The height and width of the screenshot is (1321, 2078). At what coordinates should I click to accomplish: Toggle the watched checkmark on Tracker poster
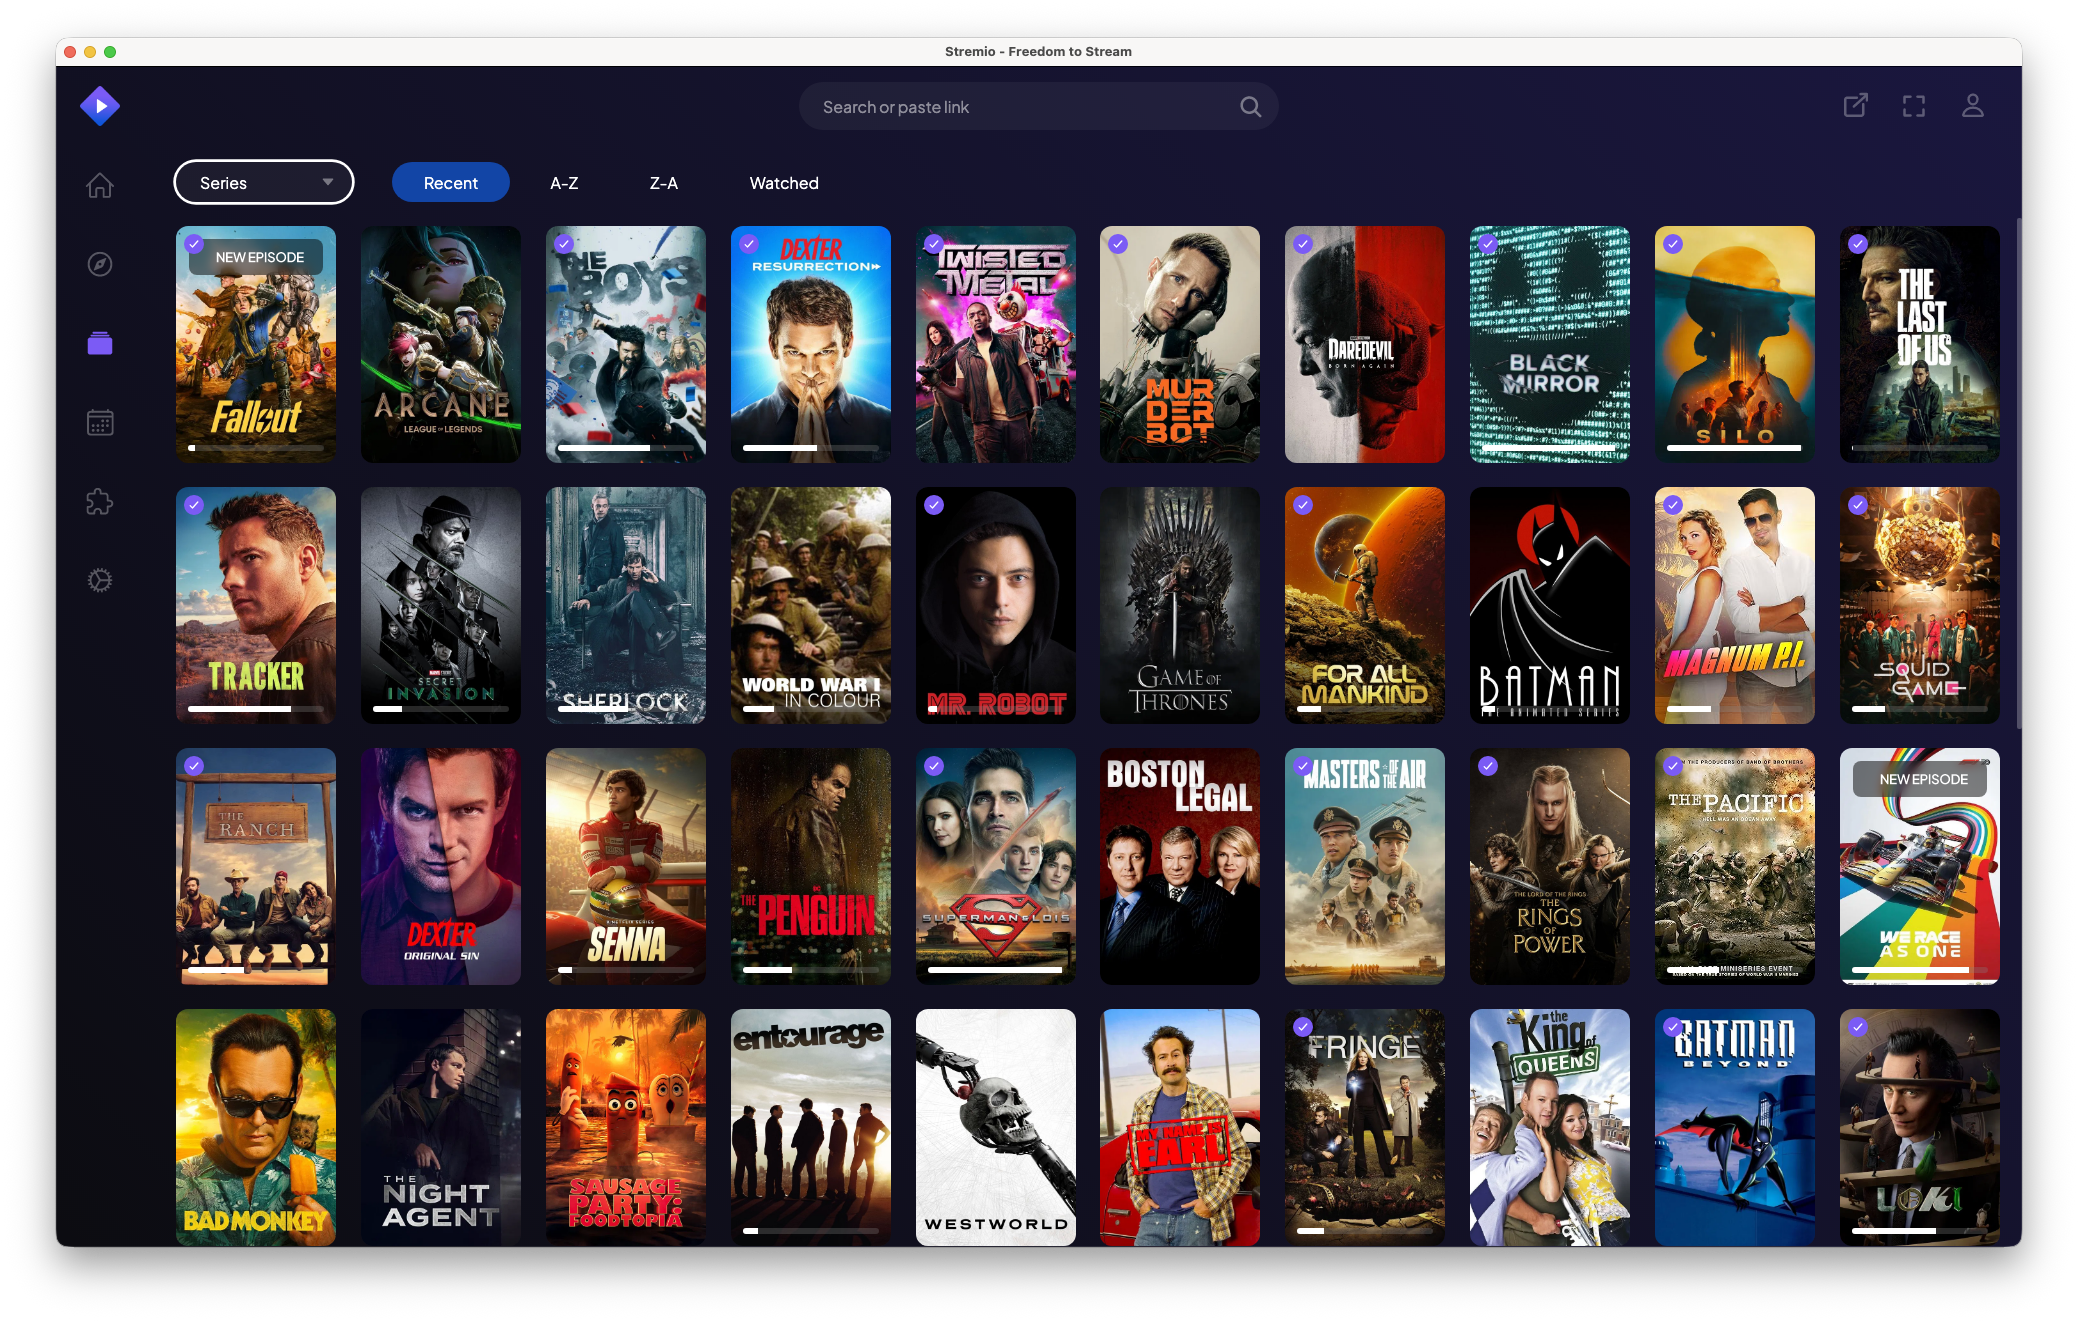click(x=194, y=505)
